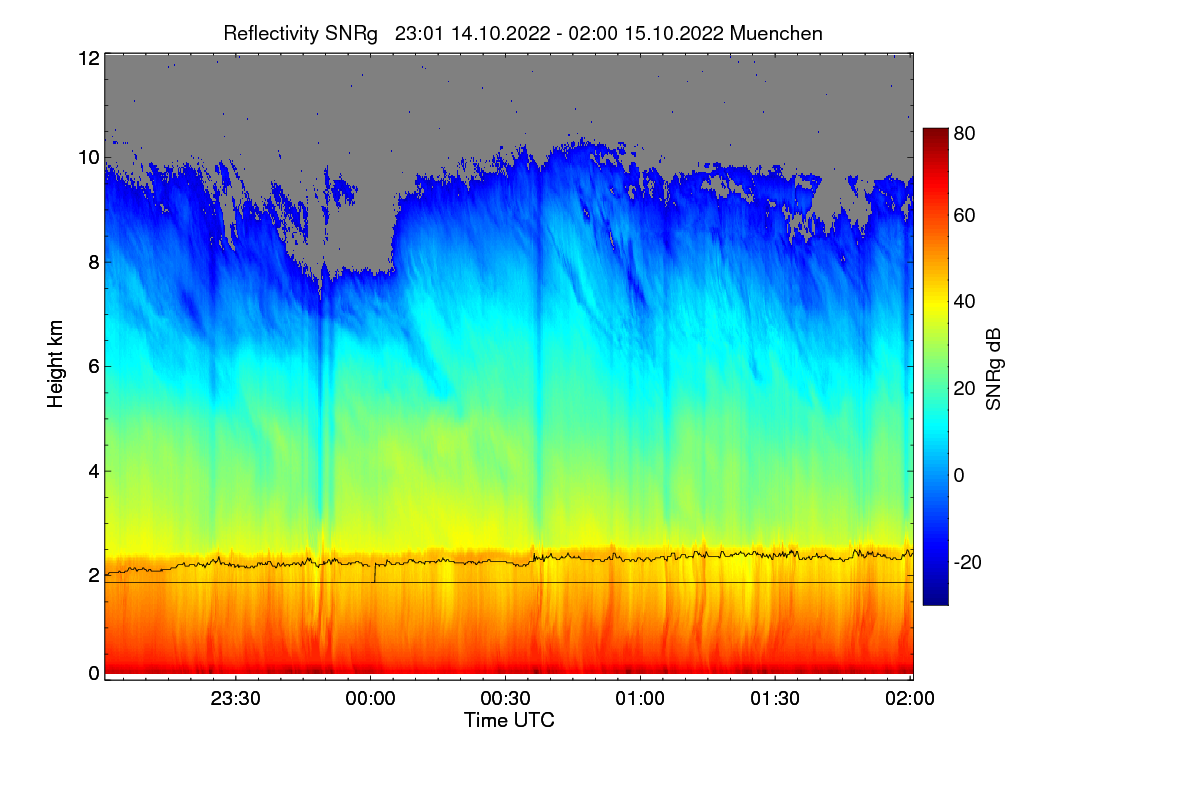Viewport: 1200px width, 800px height.
Task: Click the height tick label 12
Action: (x=88, y=59)
